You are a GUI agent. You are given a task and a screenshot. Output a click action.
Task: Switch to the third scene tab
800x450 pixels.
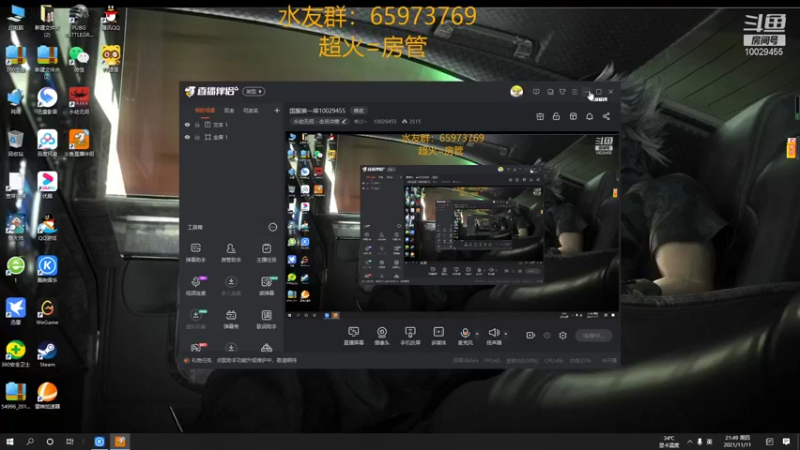(251, 110)
